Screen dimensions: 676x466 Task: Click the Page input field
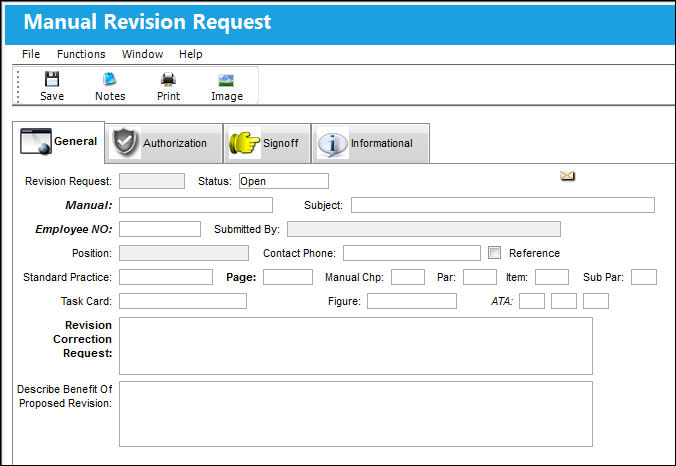point(288,277)
